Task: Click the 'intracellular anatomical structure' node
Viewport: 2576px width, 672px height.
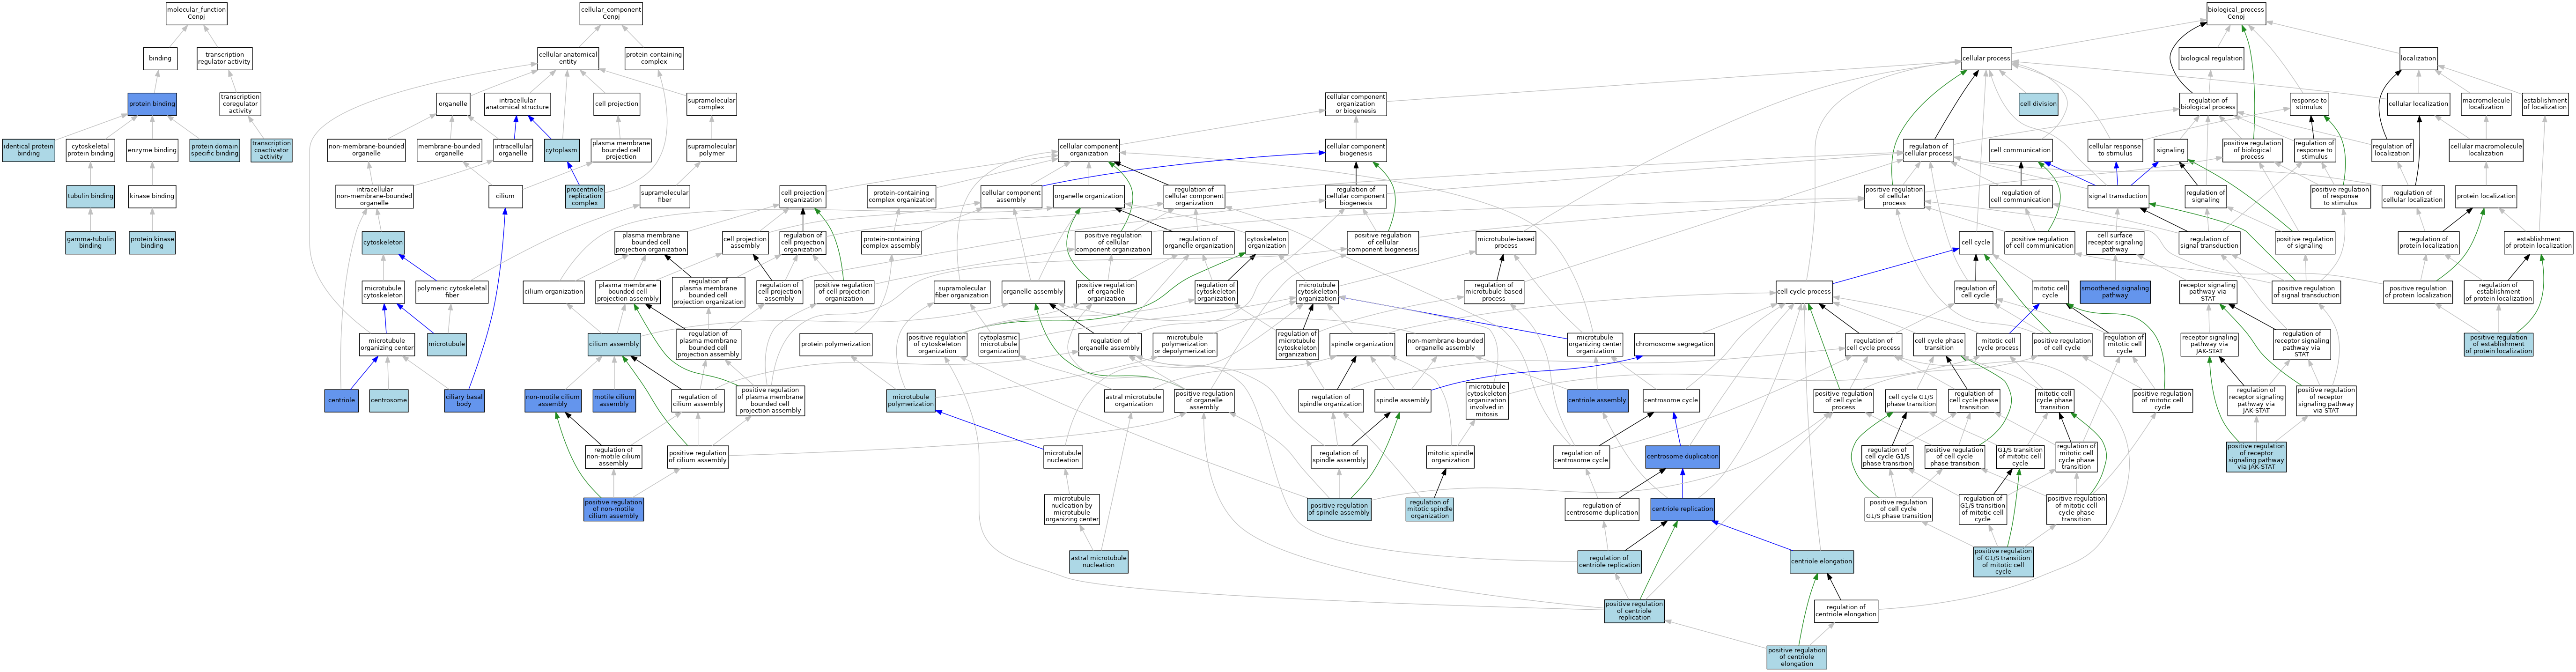Action: (517, 104)
